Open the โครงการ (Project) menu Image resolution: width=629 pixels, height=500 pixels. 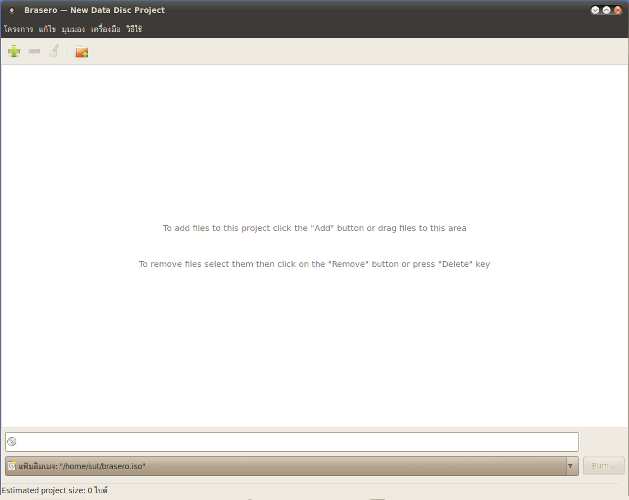(x=18, y=29)
